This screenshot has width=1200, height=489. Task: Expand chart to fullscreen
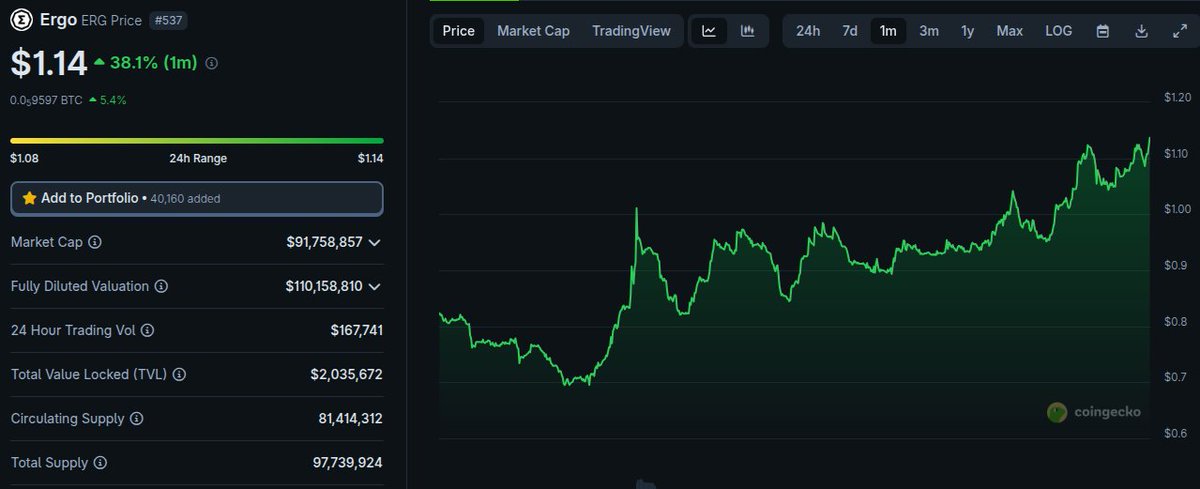1179,31
